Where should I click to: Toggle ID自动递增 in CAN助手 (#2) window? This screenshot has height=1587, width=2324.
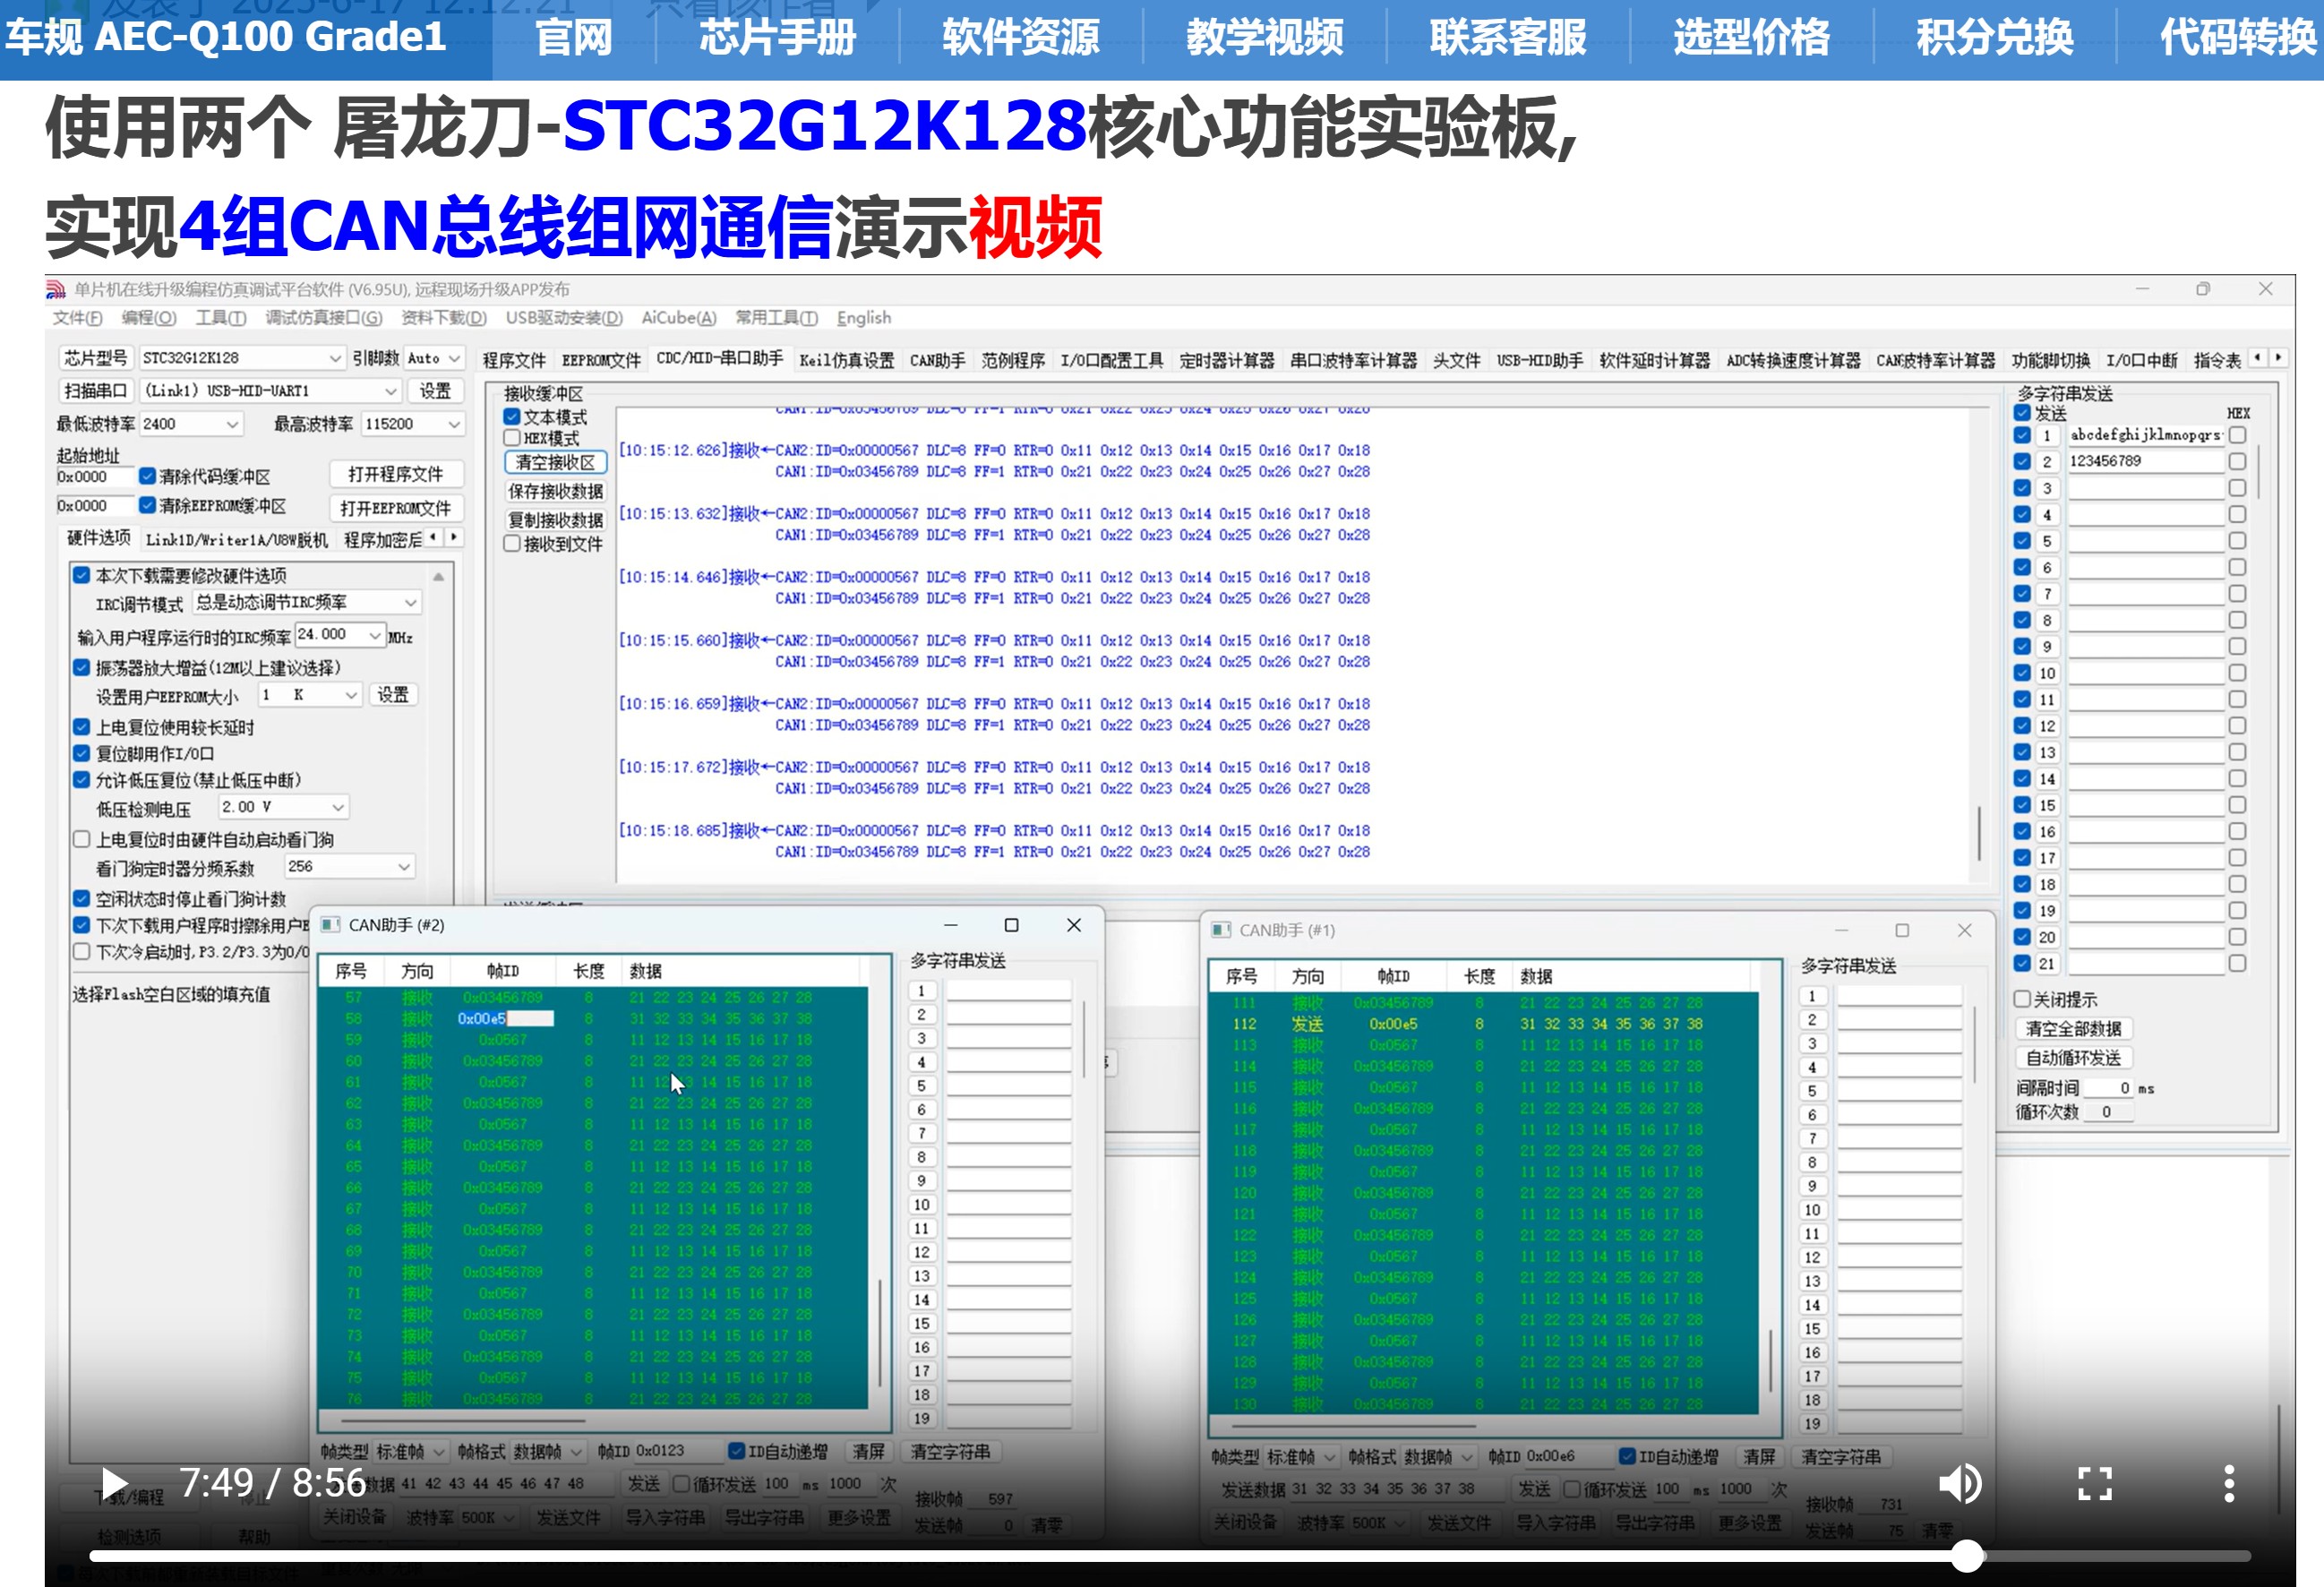(x=736, y=1451)
